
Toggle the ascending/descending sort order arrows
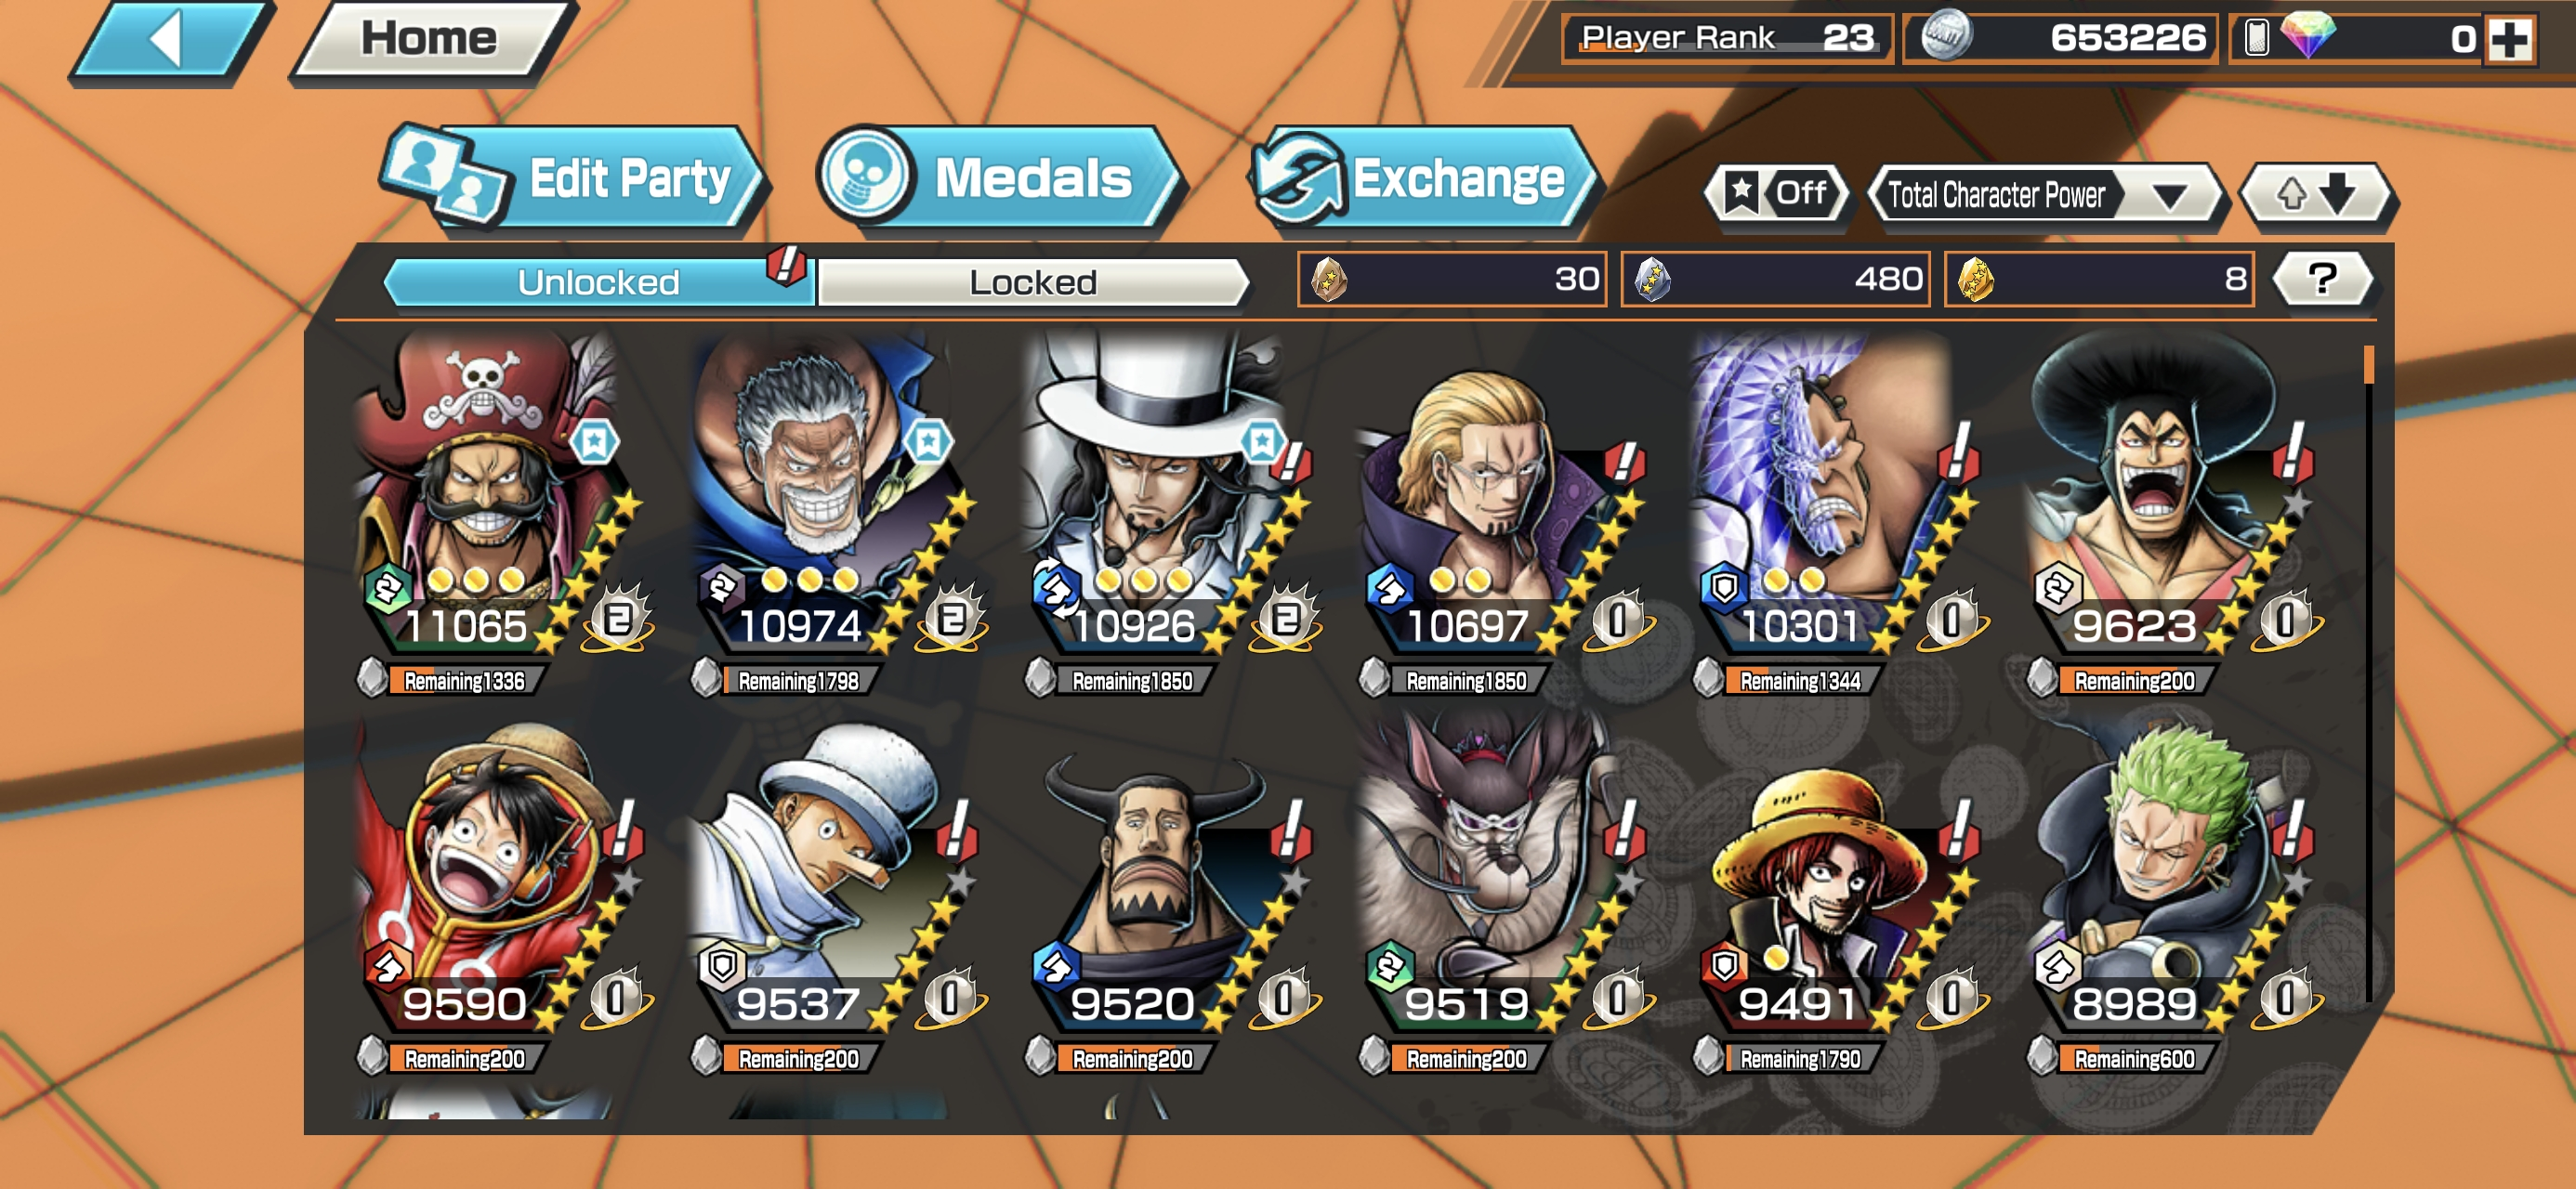[x=2315, y=193]
